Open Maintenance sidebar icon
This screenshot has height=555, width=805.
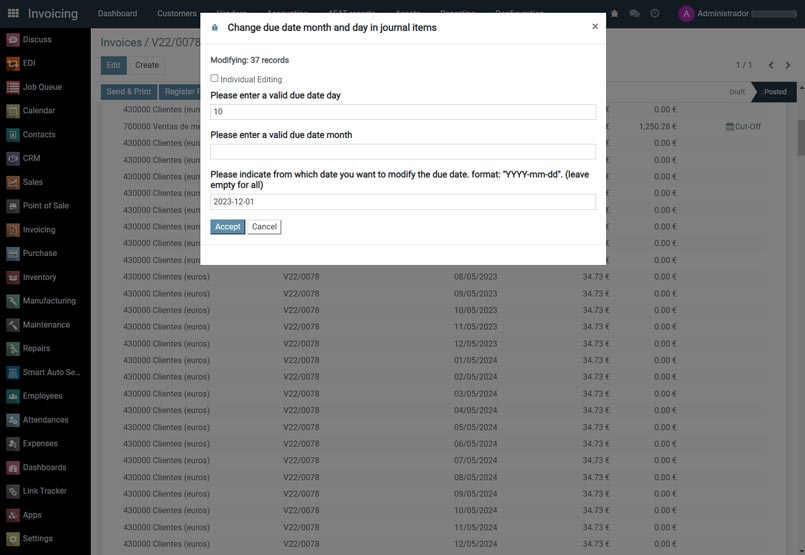(13, 324)
